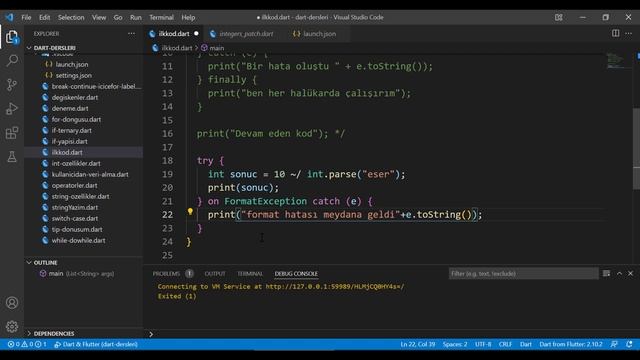Click the editor vertical scrollbar
The width and height of the screenshot is (640, 360).
636,148
